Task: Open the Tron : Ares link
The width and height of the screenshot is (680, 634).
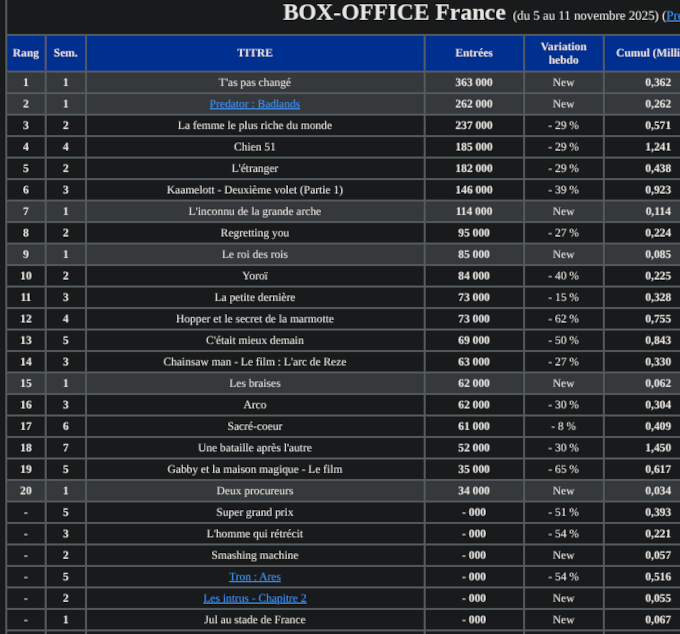Action: [x=254, y=577]
